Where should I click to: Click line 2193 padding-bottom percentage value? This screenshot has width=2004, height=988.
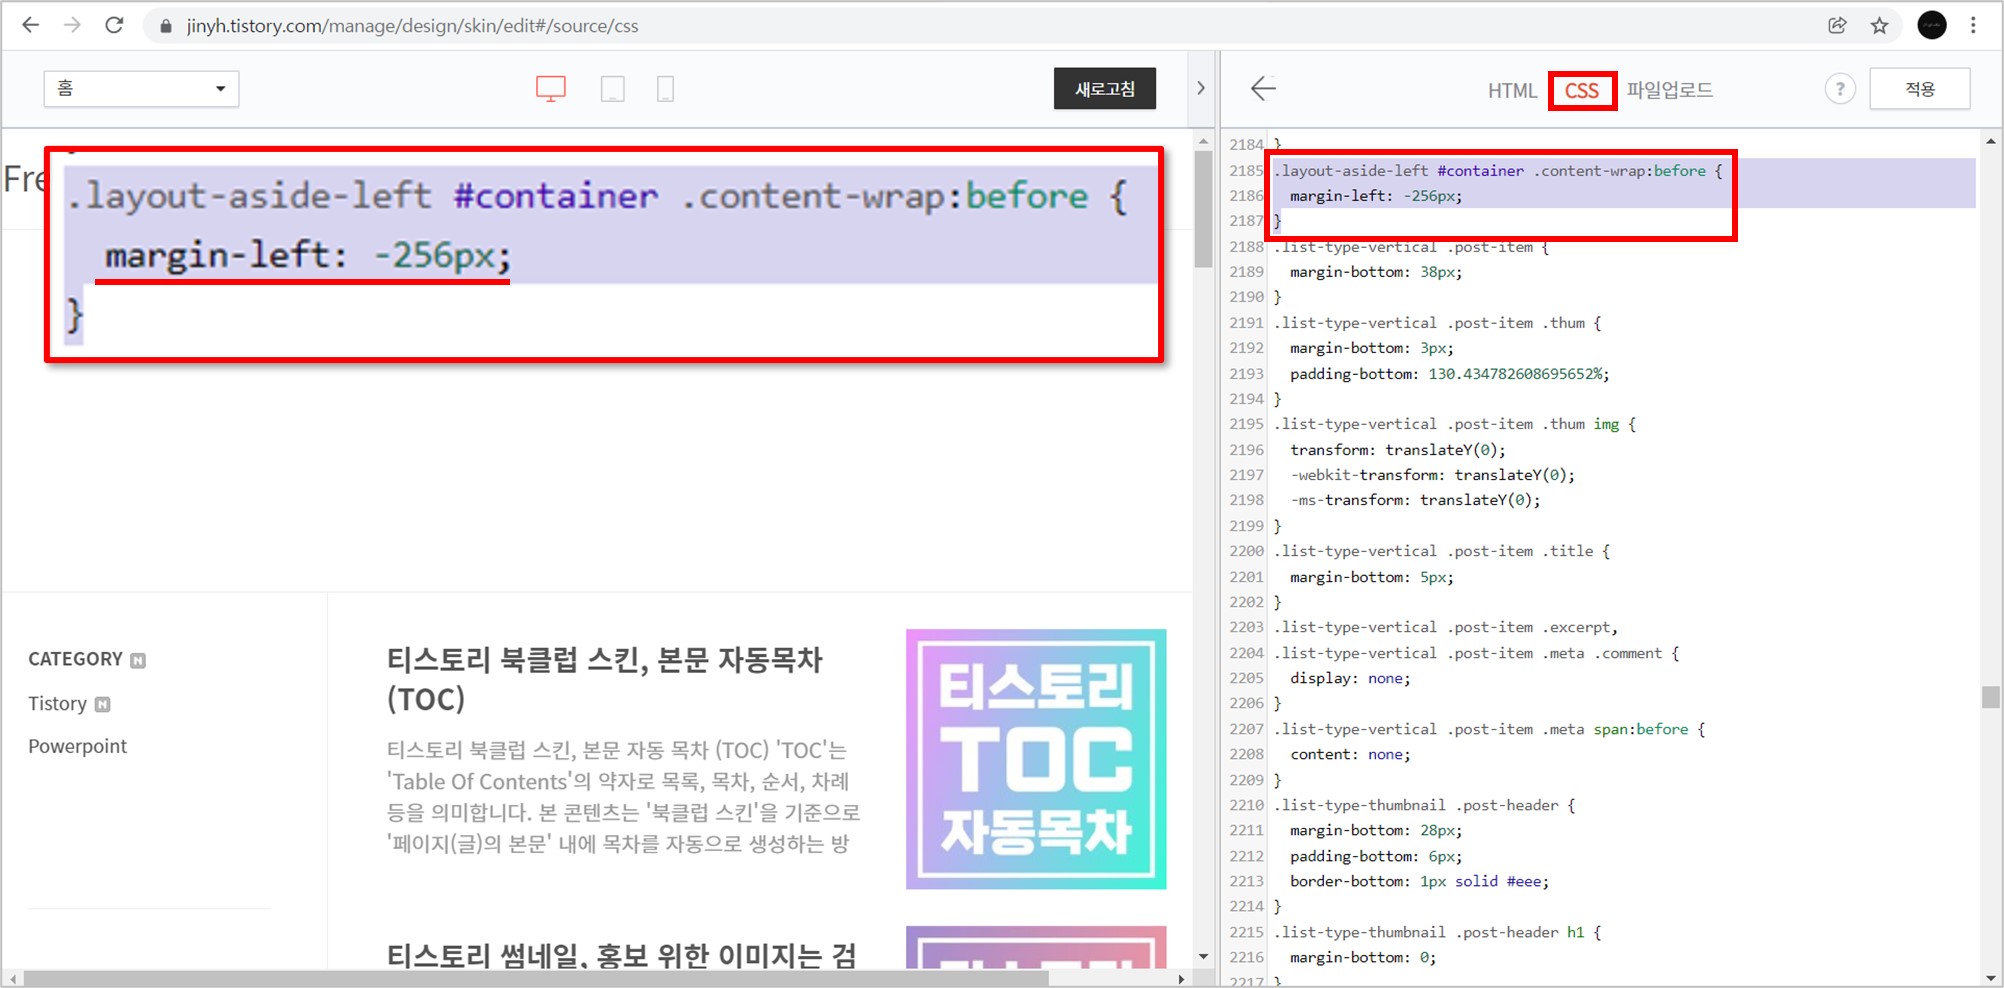click(x=1514, y=374)
